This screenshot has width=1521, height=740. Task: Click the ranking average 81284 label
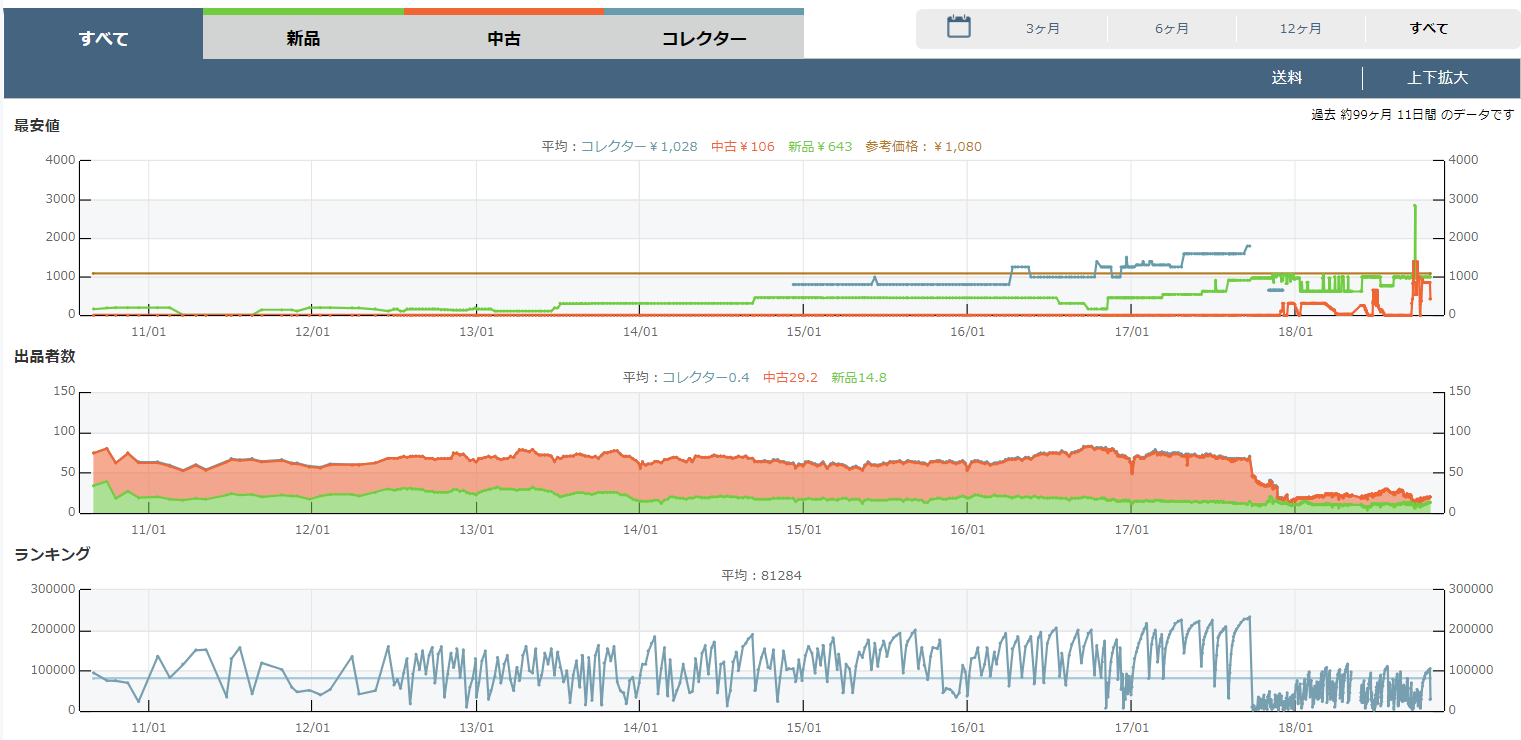[x=761, y=576]
